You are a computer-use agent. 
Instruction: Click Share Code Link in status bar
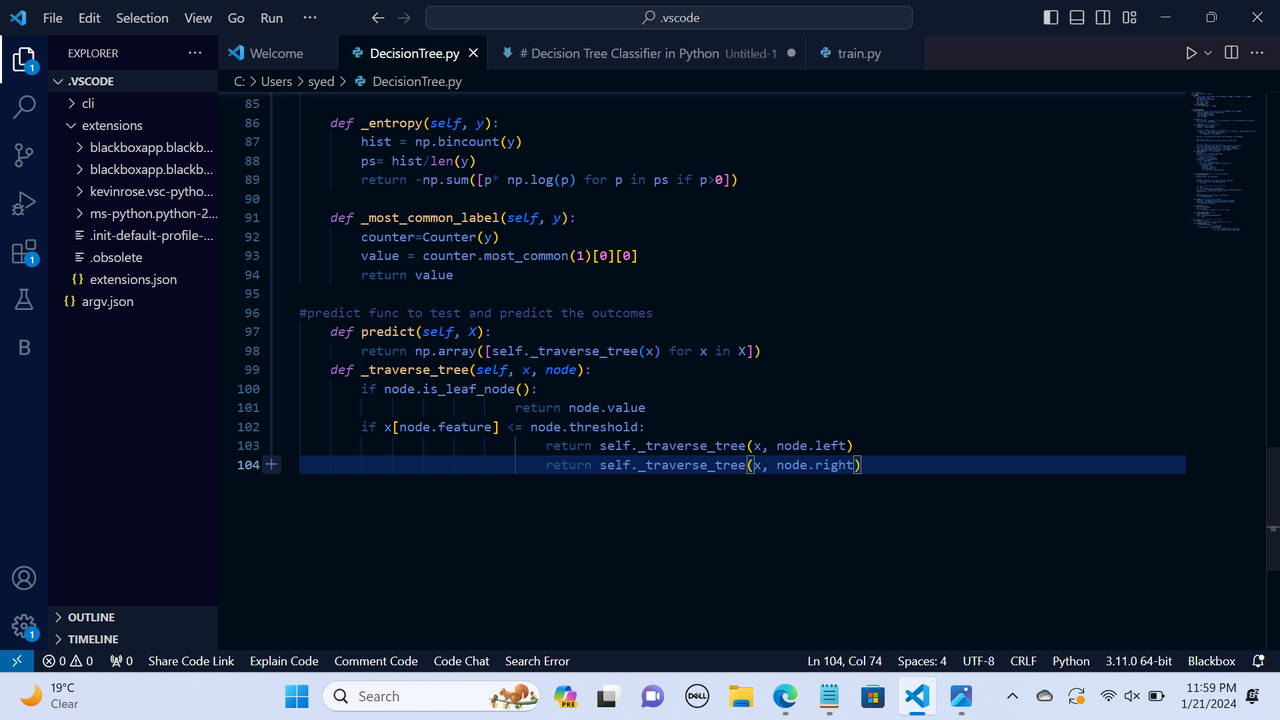tap(191, 661)
